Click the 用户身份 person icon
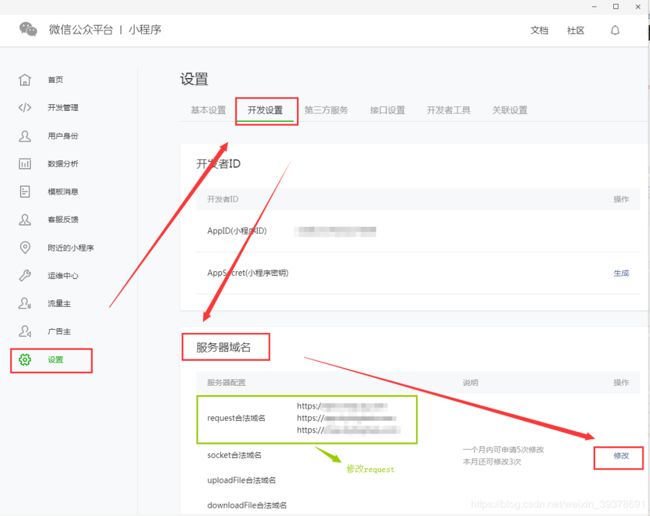 (x=25, y=136)
